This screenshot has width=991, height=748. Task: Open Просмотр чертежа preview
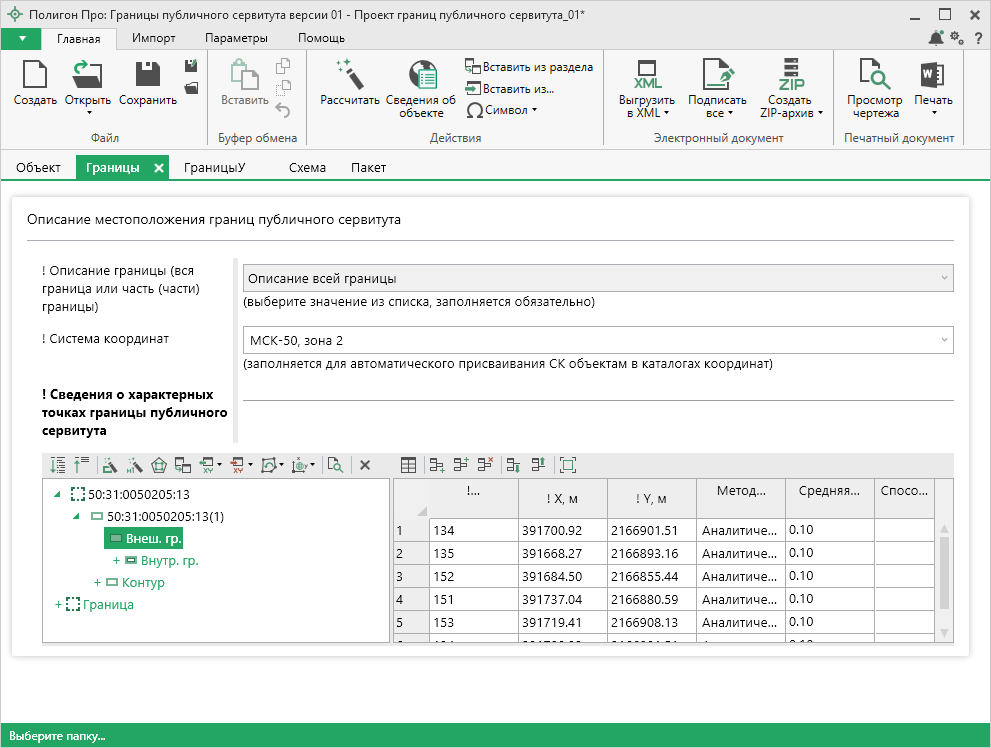point(874,75)
